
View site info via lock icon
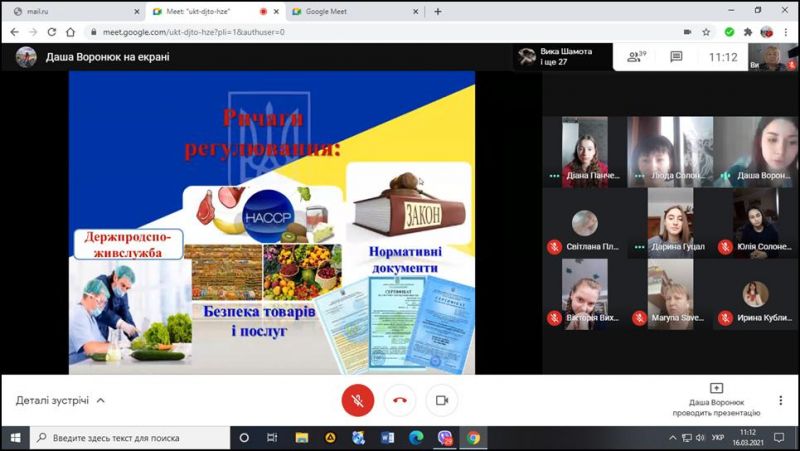[x=93, y=32]
